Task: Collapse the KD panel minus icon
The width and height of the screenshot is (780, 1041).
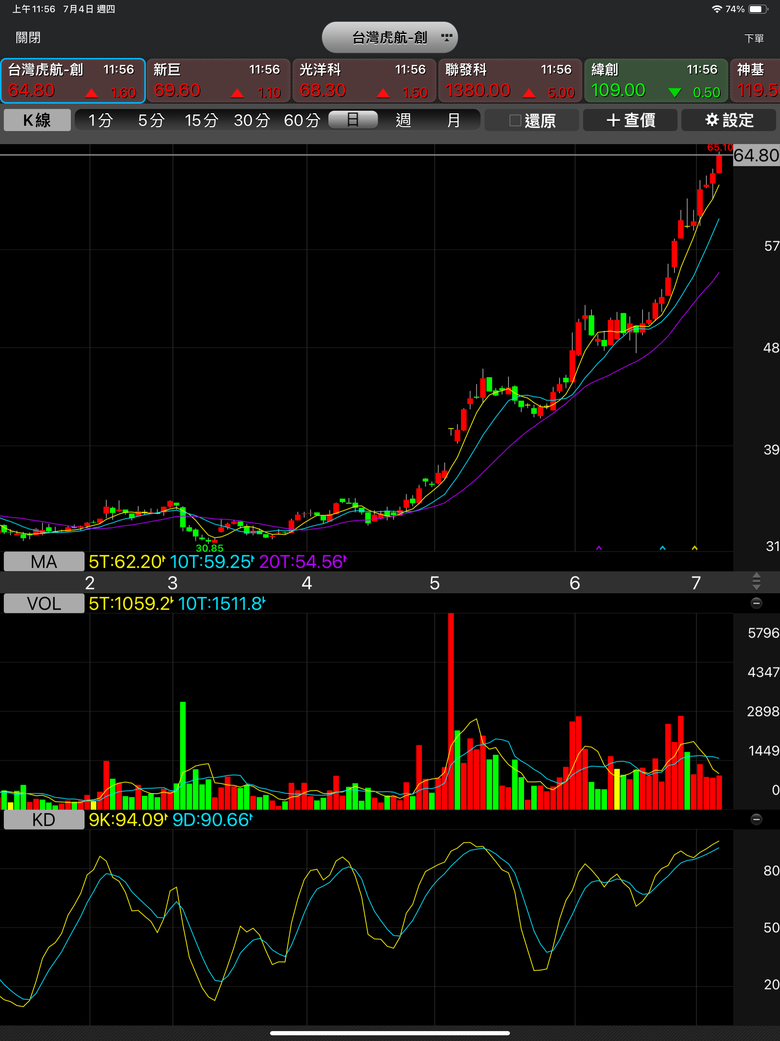Action: coord(755,820)
